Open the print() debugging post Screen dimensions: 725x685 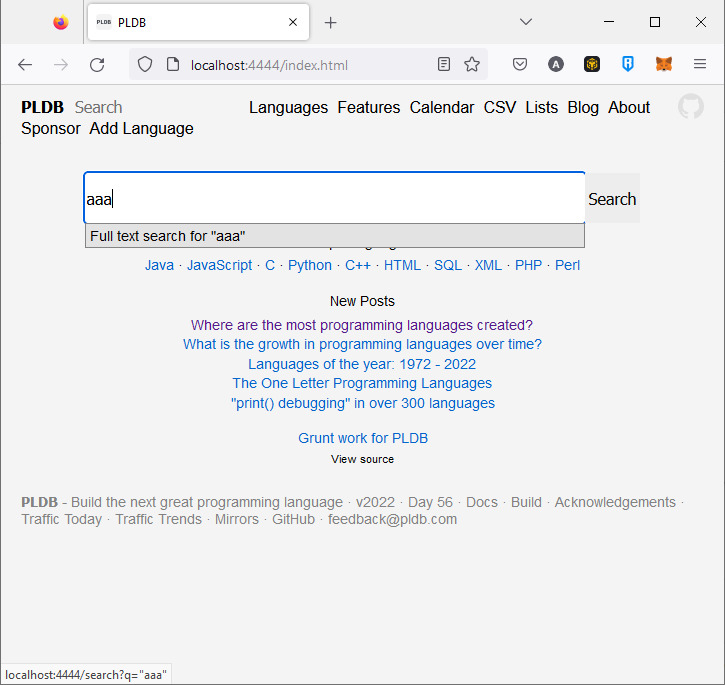pos(362,403)
